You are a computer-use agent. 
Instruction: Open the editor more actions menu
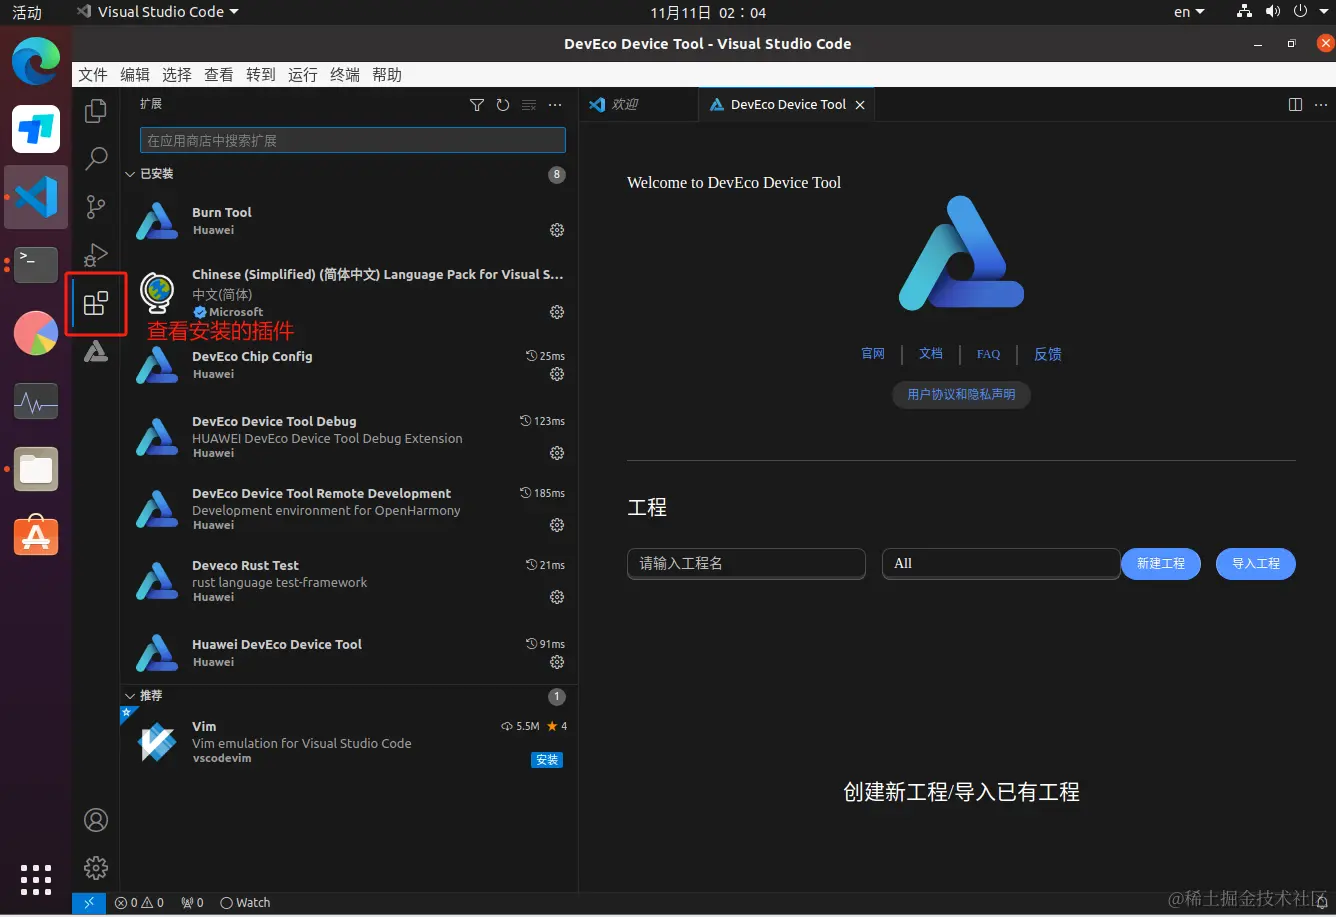coord(1321,104)
